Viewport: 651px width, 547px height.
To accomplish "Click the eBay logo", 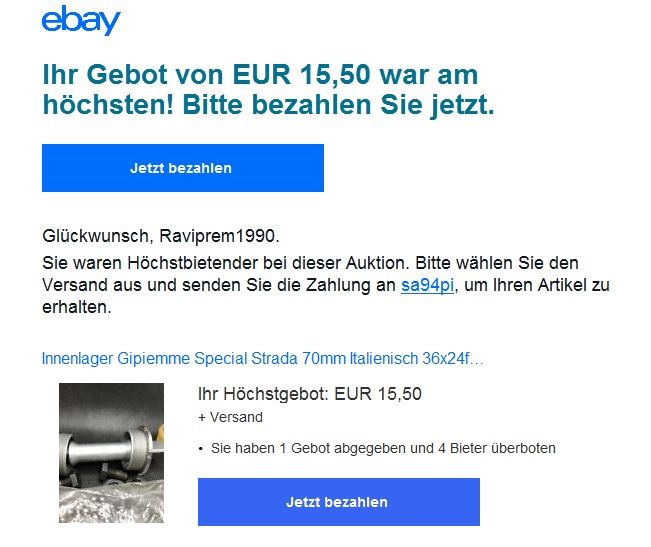I will point(81,20).
